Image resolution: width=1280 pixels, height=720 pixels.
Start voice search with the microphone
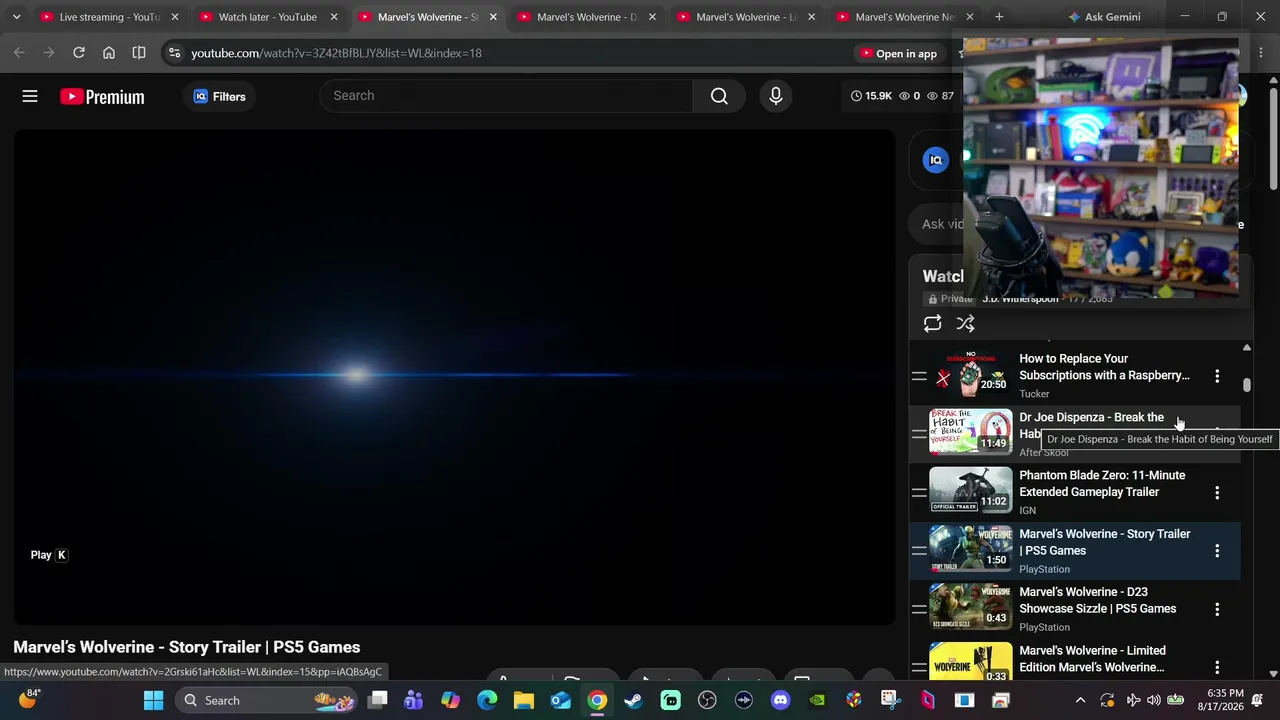(776, 95)
